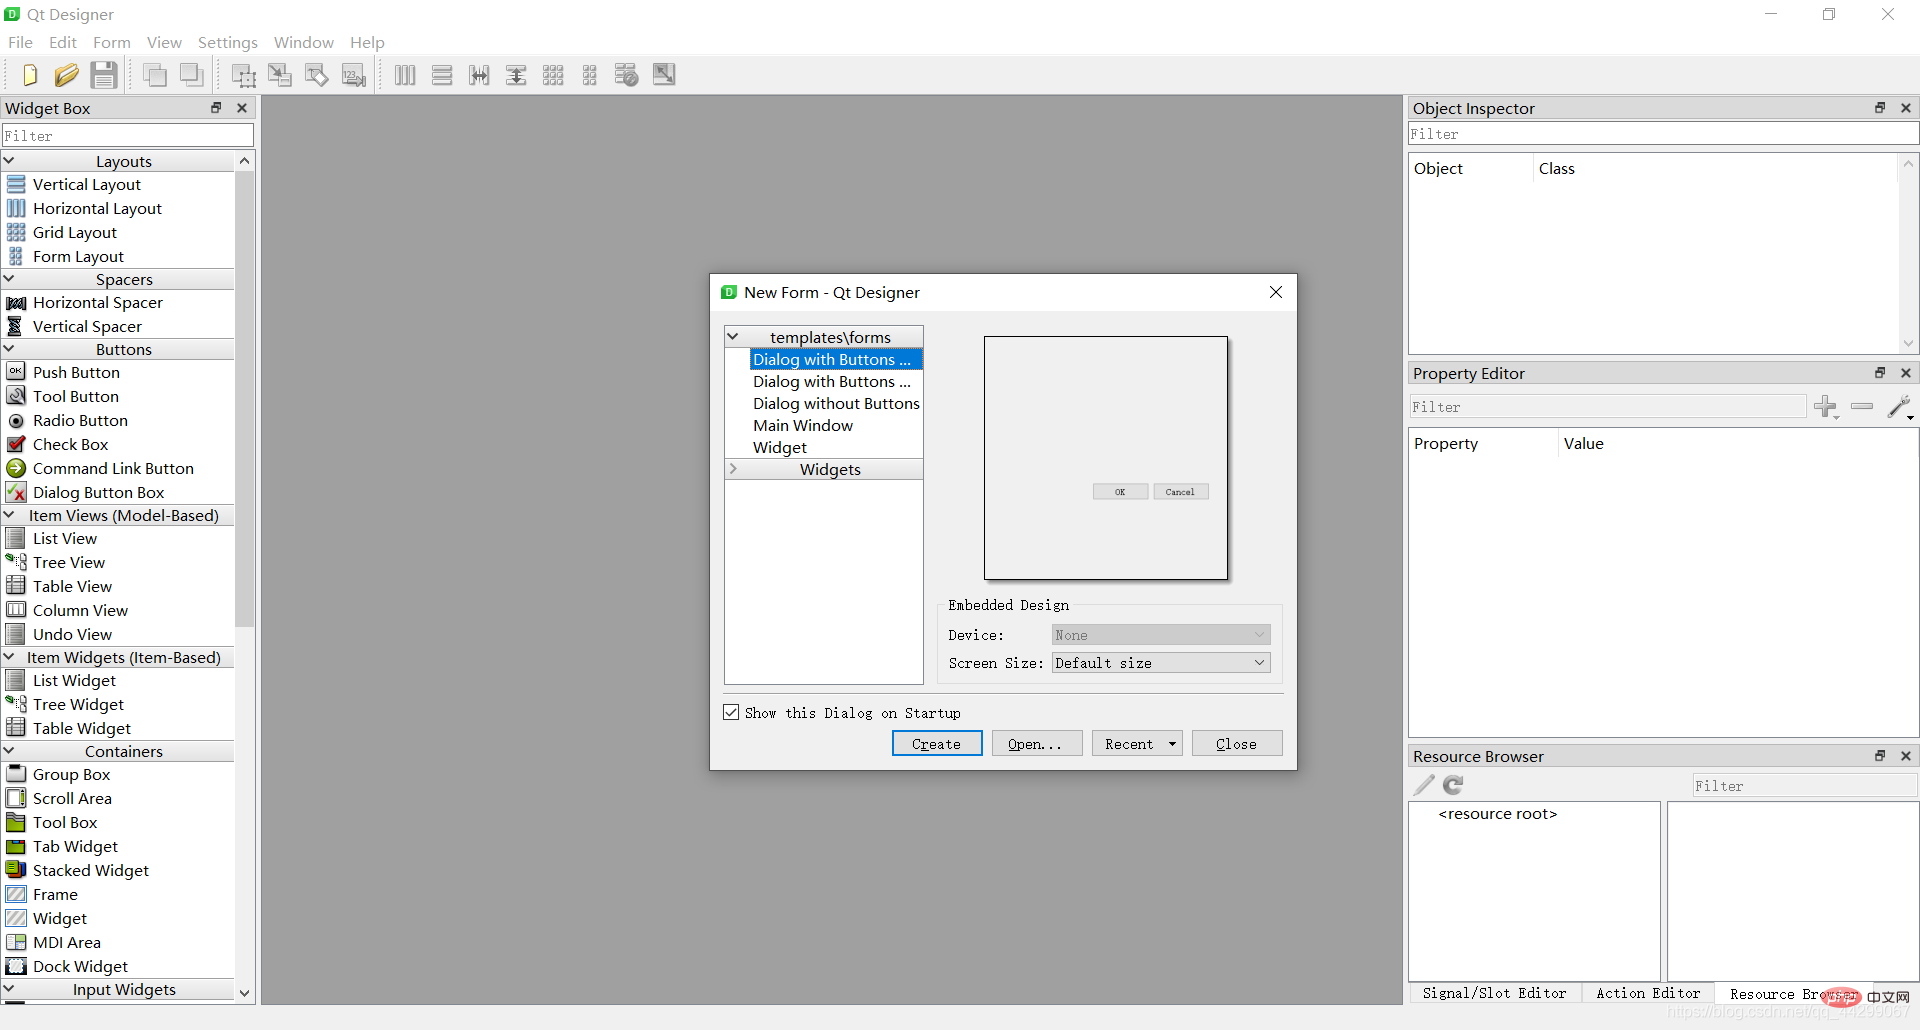Select the Edit Signals/Slots mode icon
Image resolution: width=1920 pixels, height=1030 pixels.
click(280, 75)
